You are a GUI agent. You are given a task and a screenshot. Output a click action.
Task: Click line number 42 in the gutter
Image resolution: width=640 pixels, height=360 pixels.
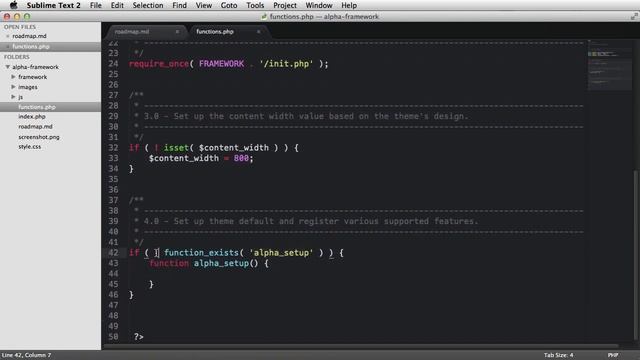113,253
